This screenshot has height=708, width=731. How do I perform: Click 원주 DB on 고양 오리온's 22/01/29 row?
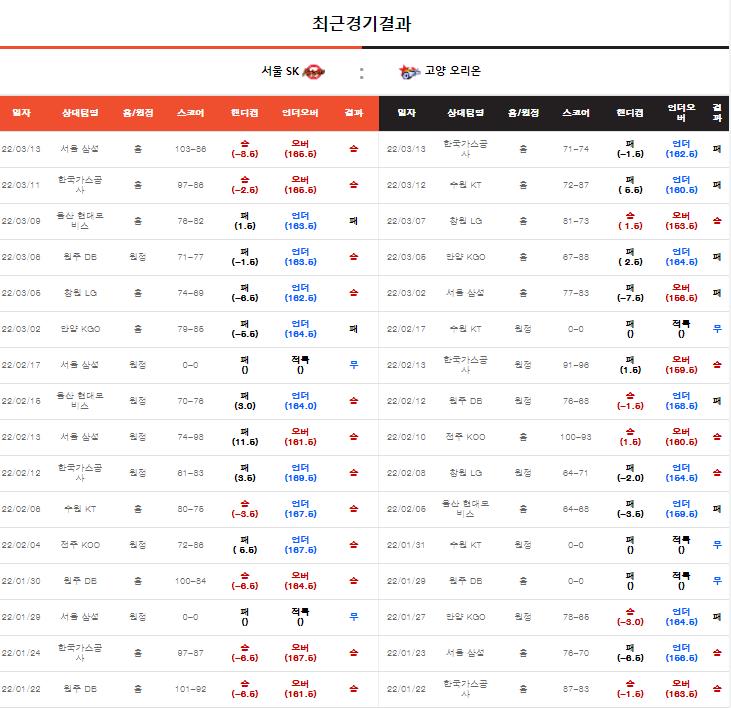pos(465,581)
